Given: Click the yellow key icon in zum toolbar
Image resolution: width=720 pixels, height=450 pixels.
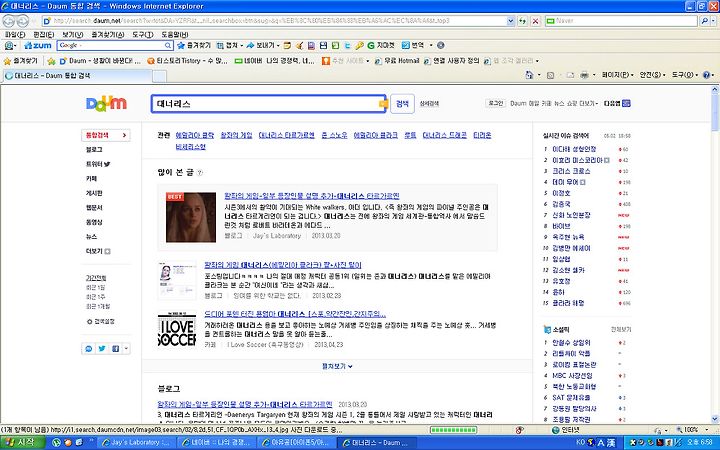Looking at the screenshot, I should [x=360, y=45].
